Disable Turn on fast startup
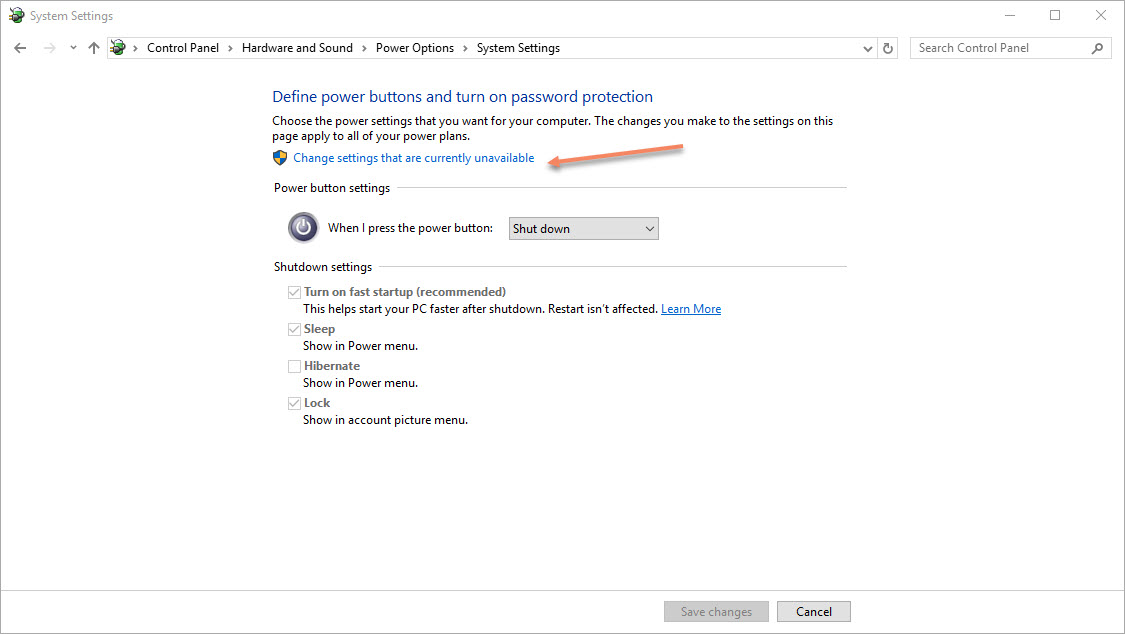 tap(295, 292)
